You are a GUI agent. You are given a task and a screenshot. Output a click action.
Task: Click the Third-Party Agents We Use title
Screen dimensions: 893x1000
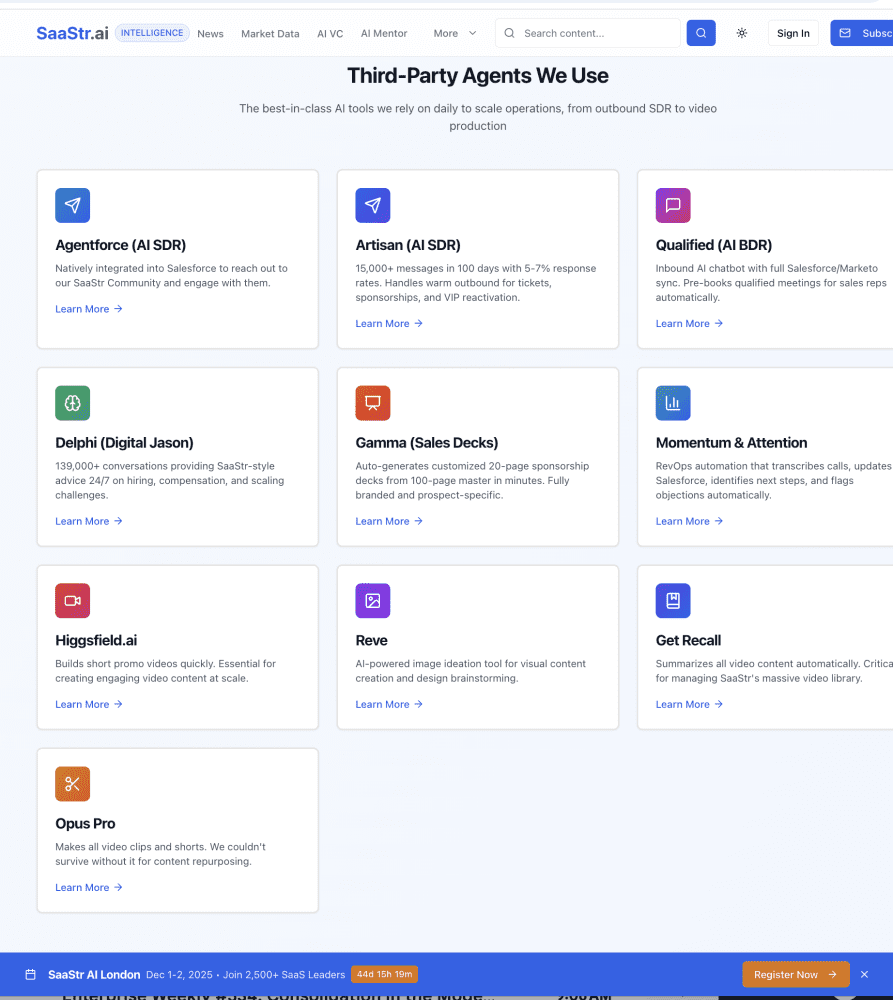tap(478, 76)
